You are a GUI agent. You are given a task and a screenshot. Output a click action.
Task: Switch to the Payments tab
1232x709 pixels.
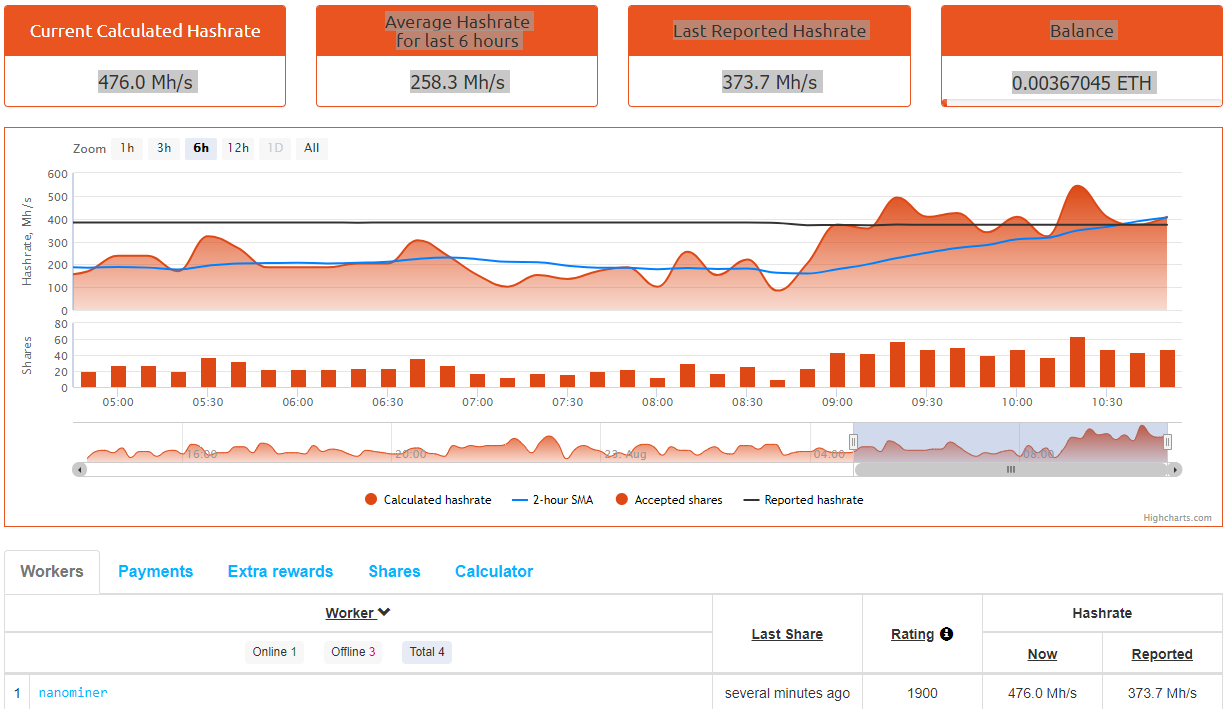tap(155, 572)
